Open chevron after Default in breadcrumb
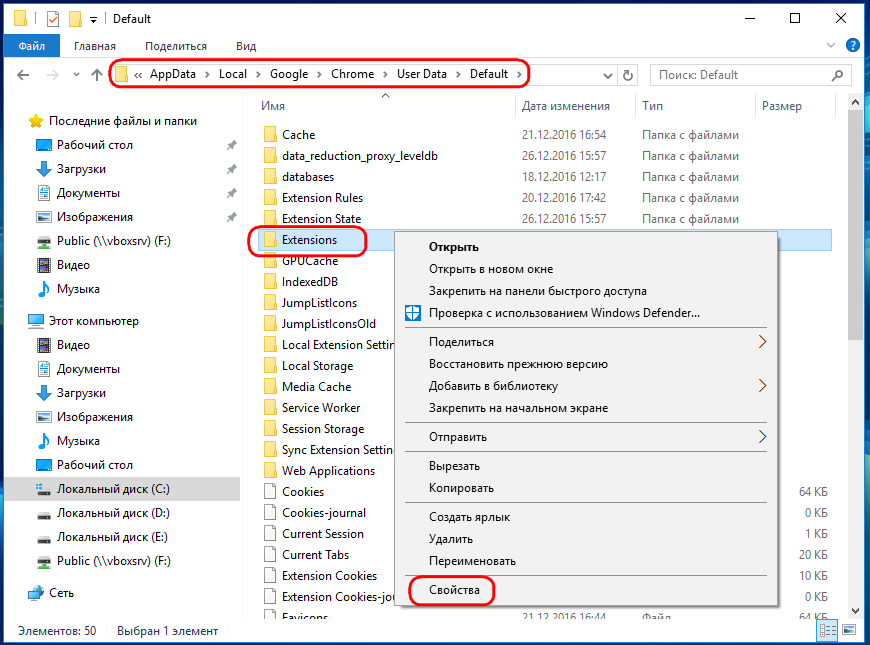 (520, 74)
